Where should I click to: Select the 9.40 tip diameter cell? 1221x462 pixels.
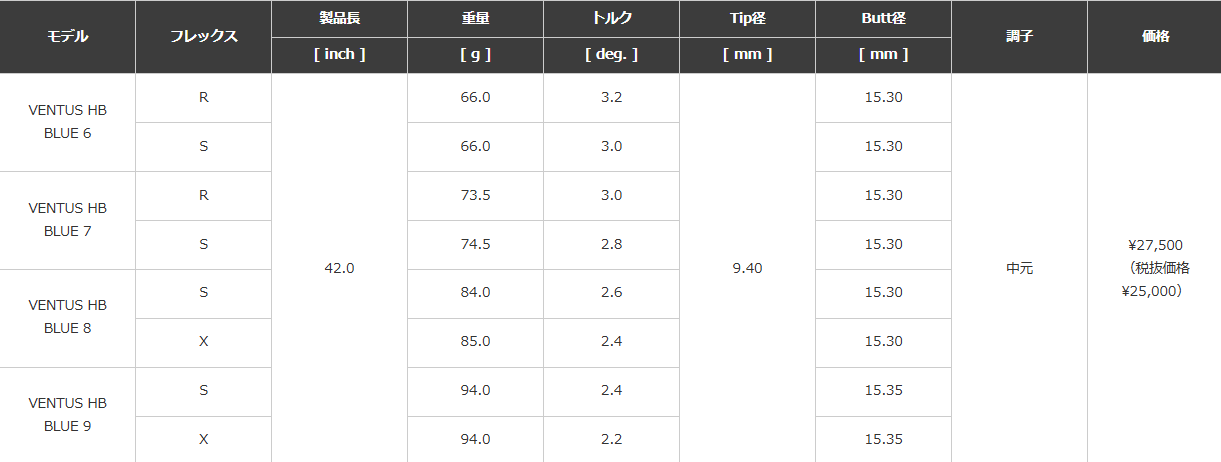point(747,269)
